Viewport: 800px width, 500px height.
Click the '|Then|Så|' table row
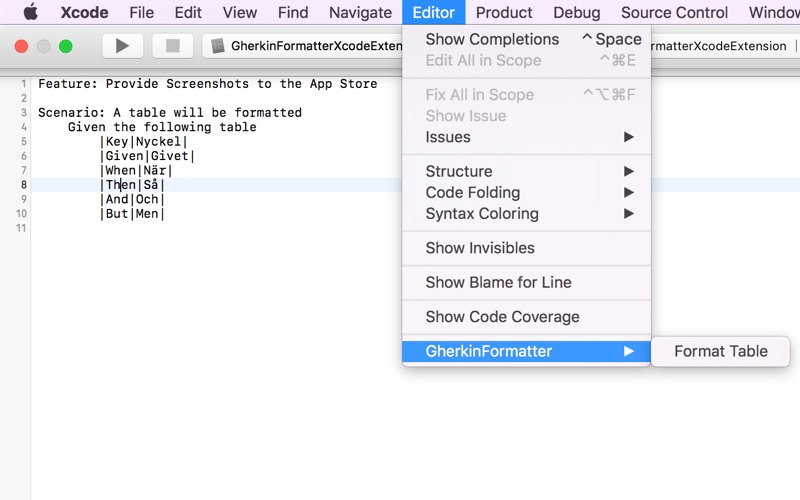pyautogui.click(x=132, y=185)
